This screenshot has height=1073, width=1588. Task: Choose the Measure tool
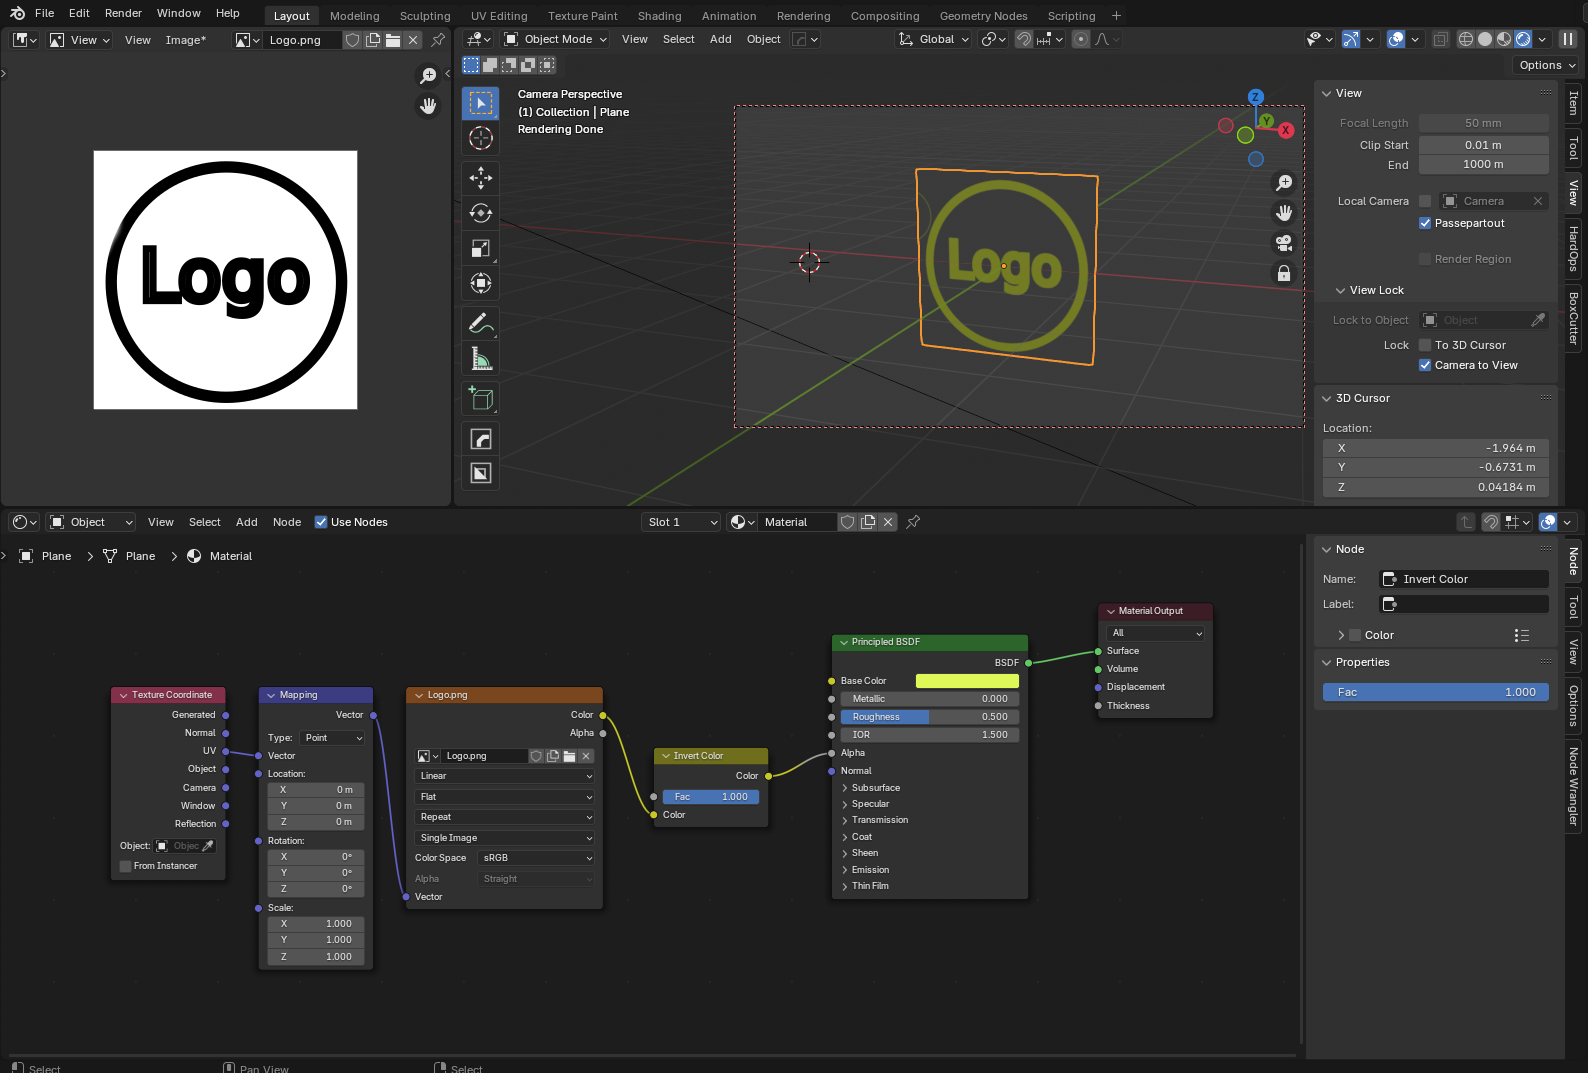click(x=481, y=359)
